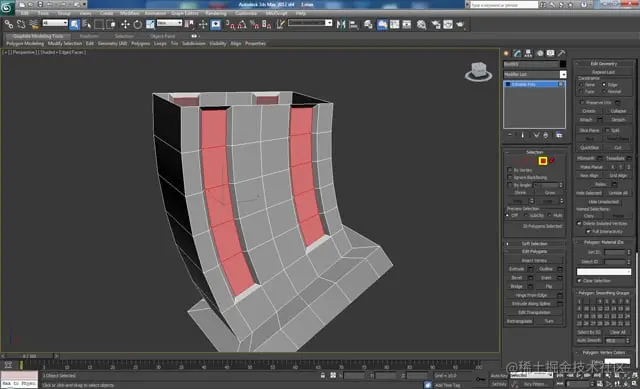Select the Normal constraint radio button
Screen dimensions: 640x389
[x=604, y=91]
